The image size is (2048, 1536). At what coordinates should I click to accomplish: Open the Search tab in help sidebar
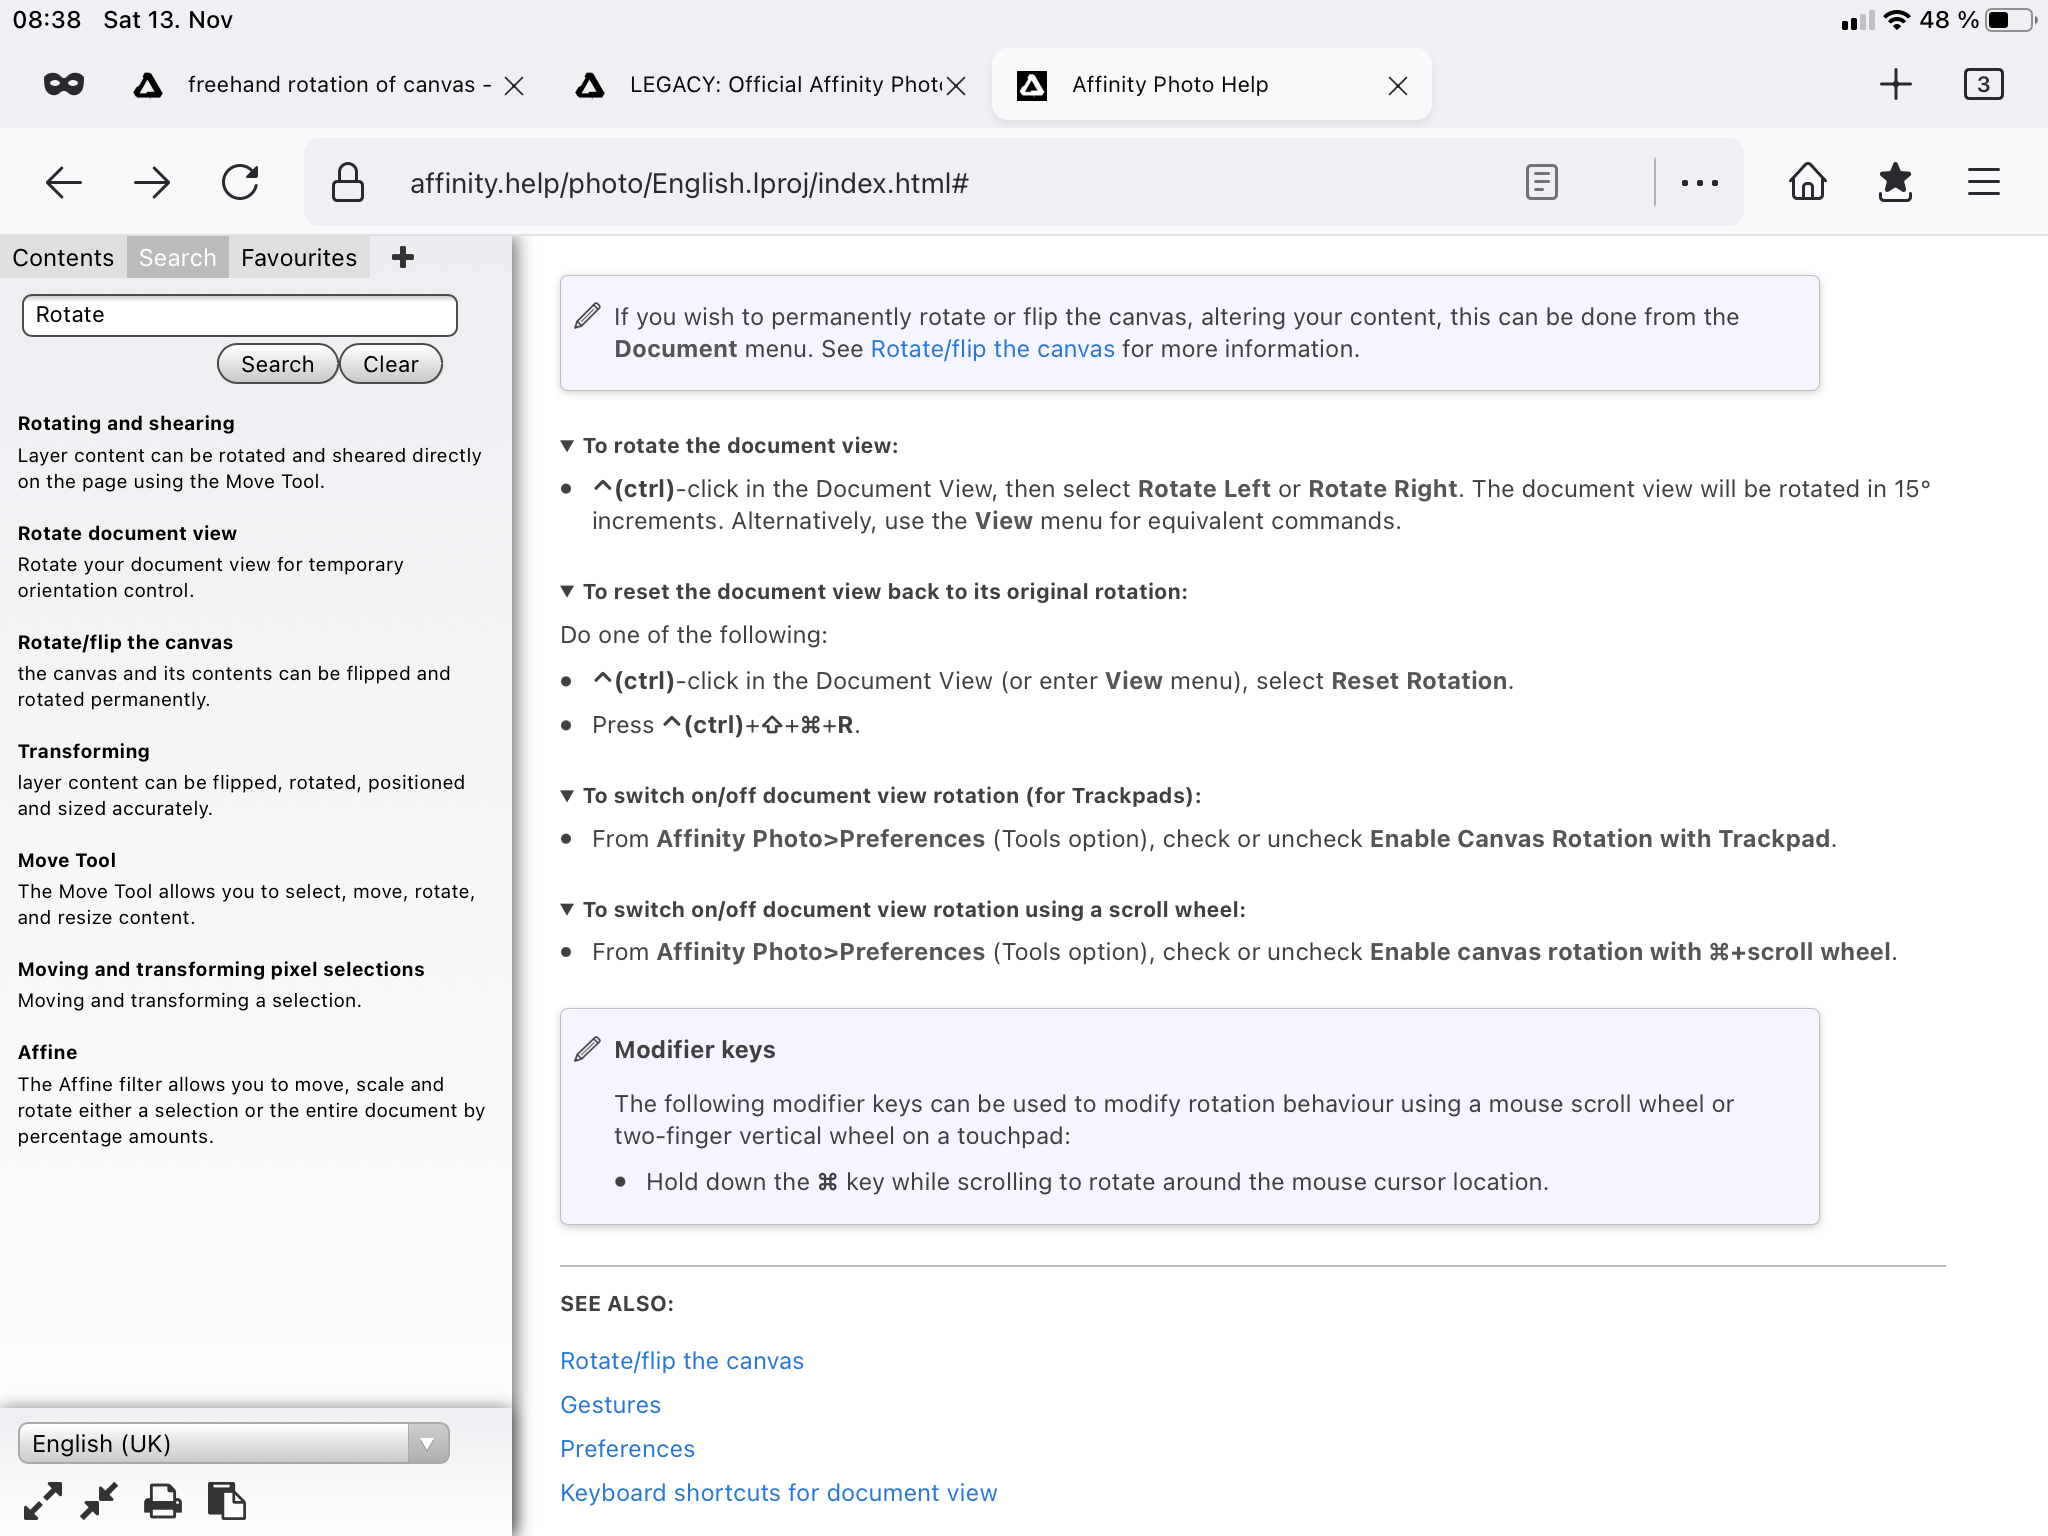[x=177, y=258]
